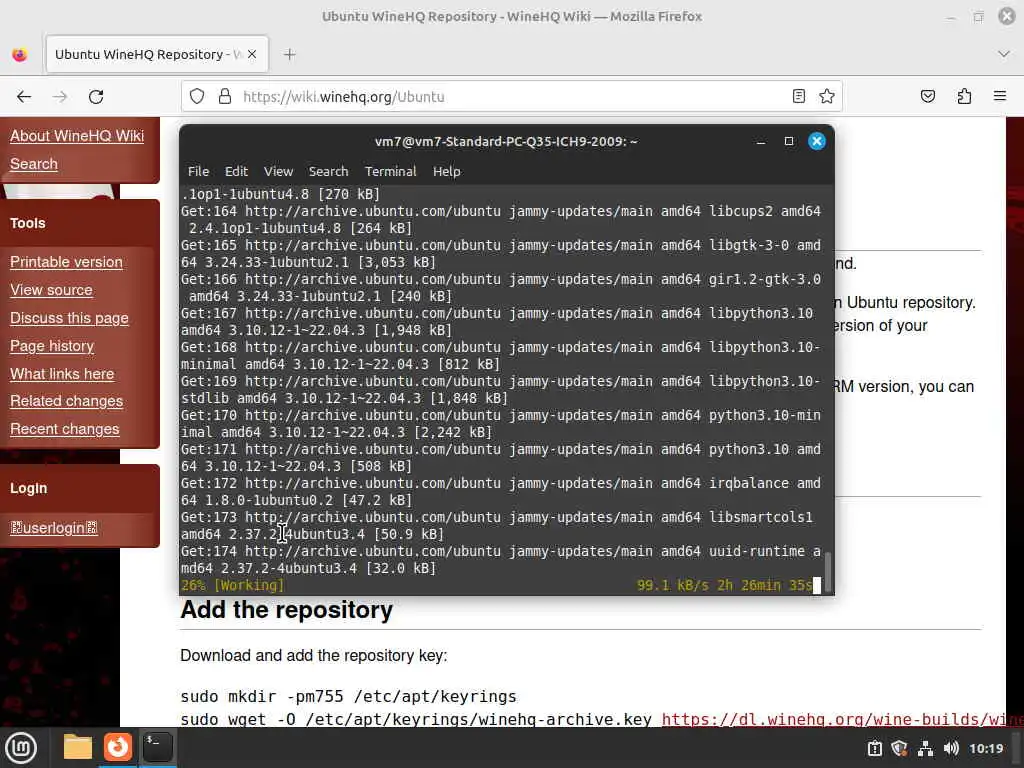This screenshot has width=1024, height=768.
Task: Focus the URL bar with wiki.winehq.org/Ubuntu
Action: coord(509,97)
